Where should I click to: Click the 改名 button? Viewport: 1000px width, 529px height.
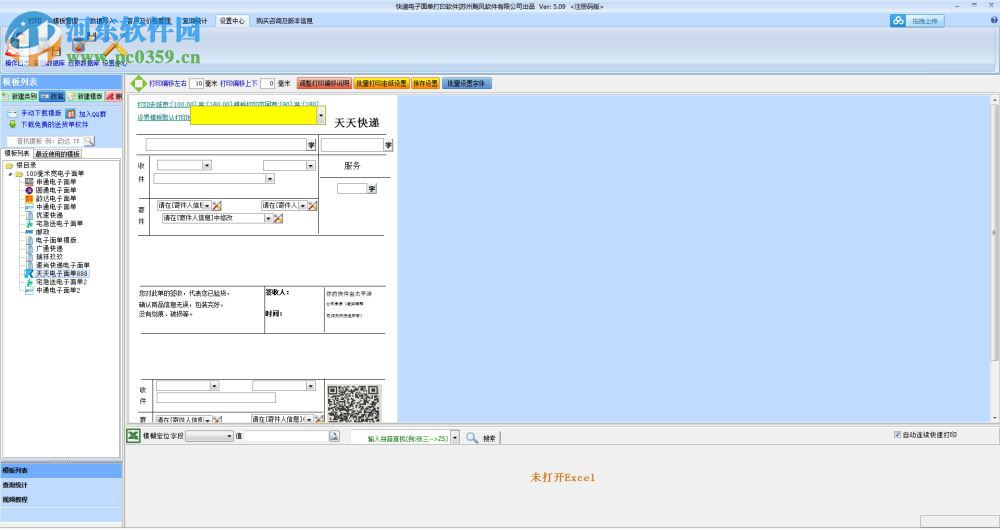(53, 96)
